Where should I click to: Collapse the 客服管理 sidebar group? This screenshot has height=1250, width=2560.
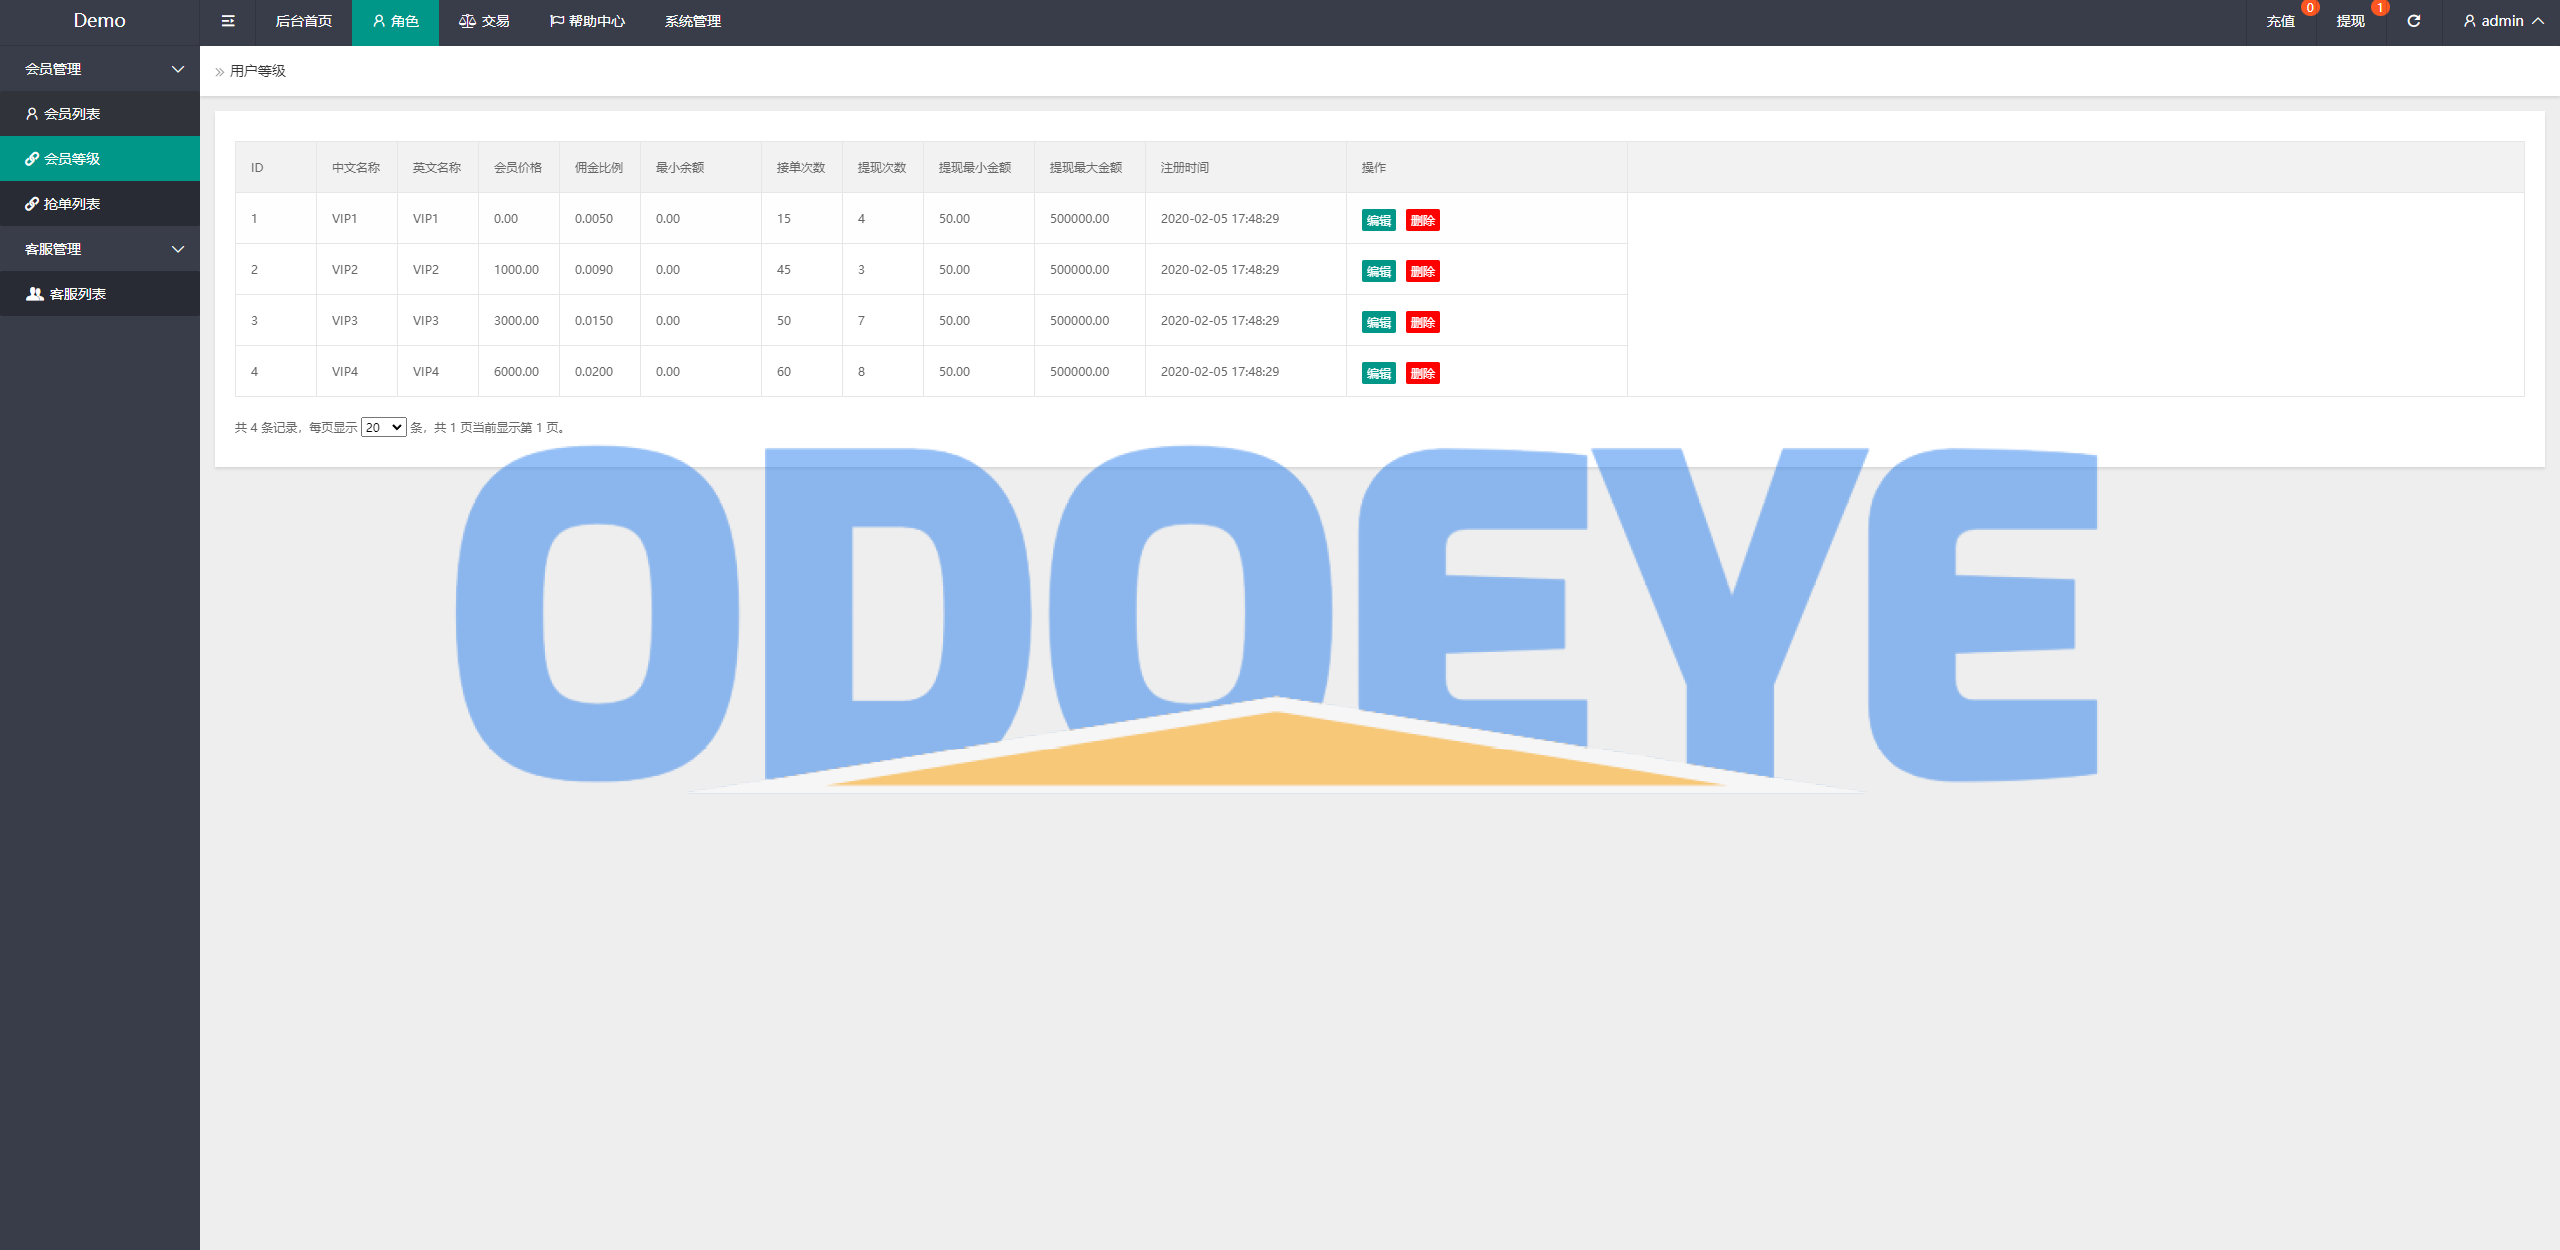click(x=100, y=249)
